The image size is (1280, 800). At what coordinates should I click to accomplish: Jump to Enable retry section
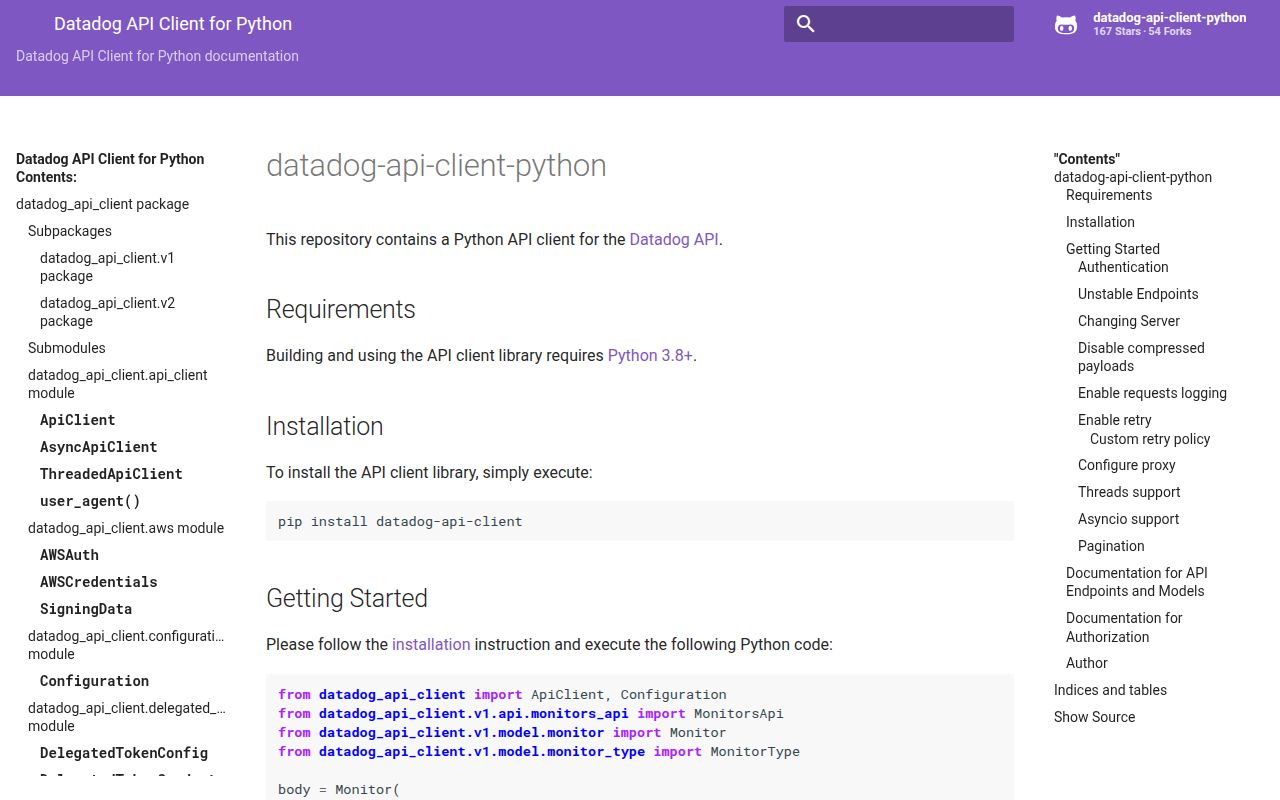1115,420
